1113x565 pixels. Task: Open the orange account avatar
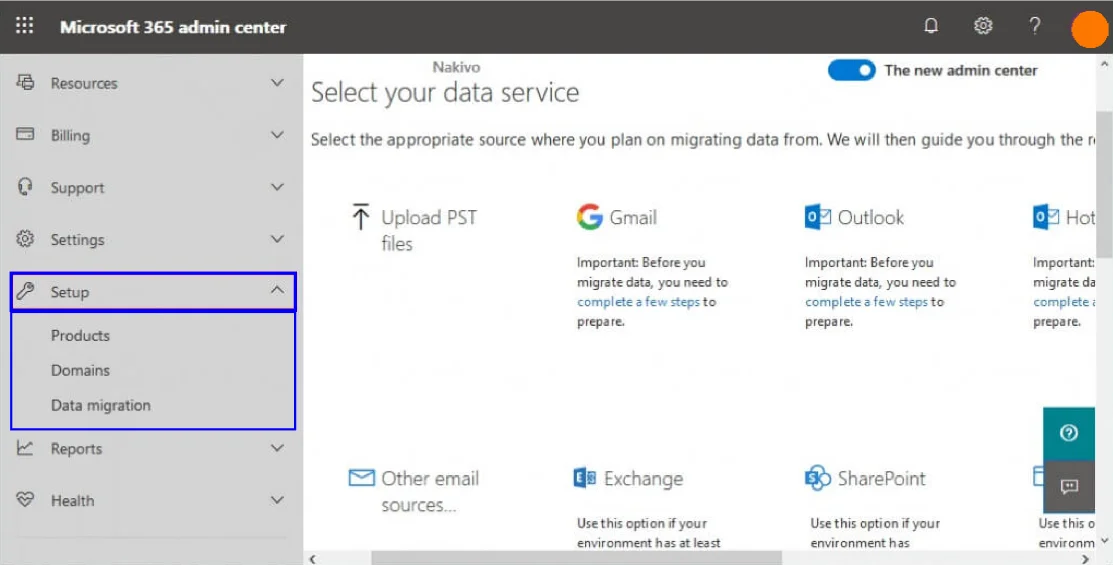point(1090,30)
